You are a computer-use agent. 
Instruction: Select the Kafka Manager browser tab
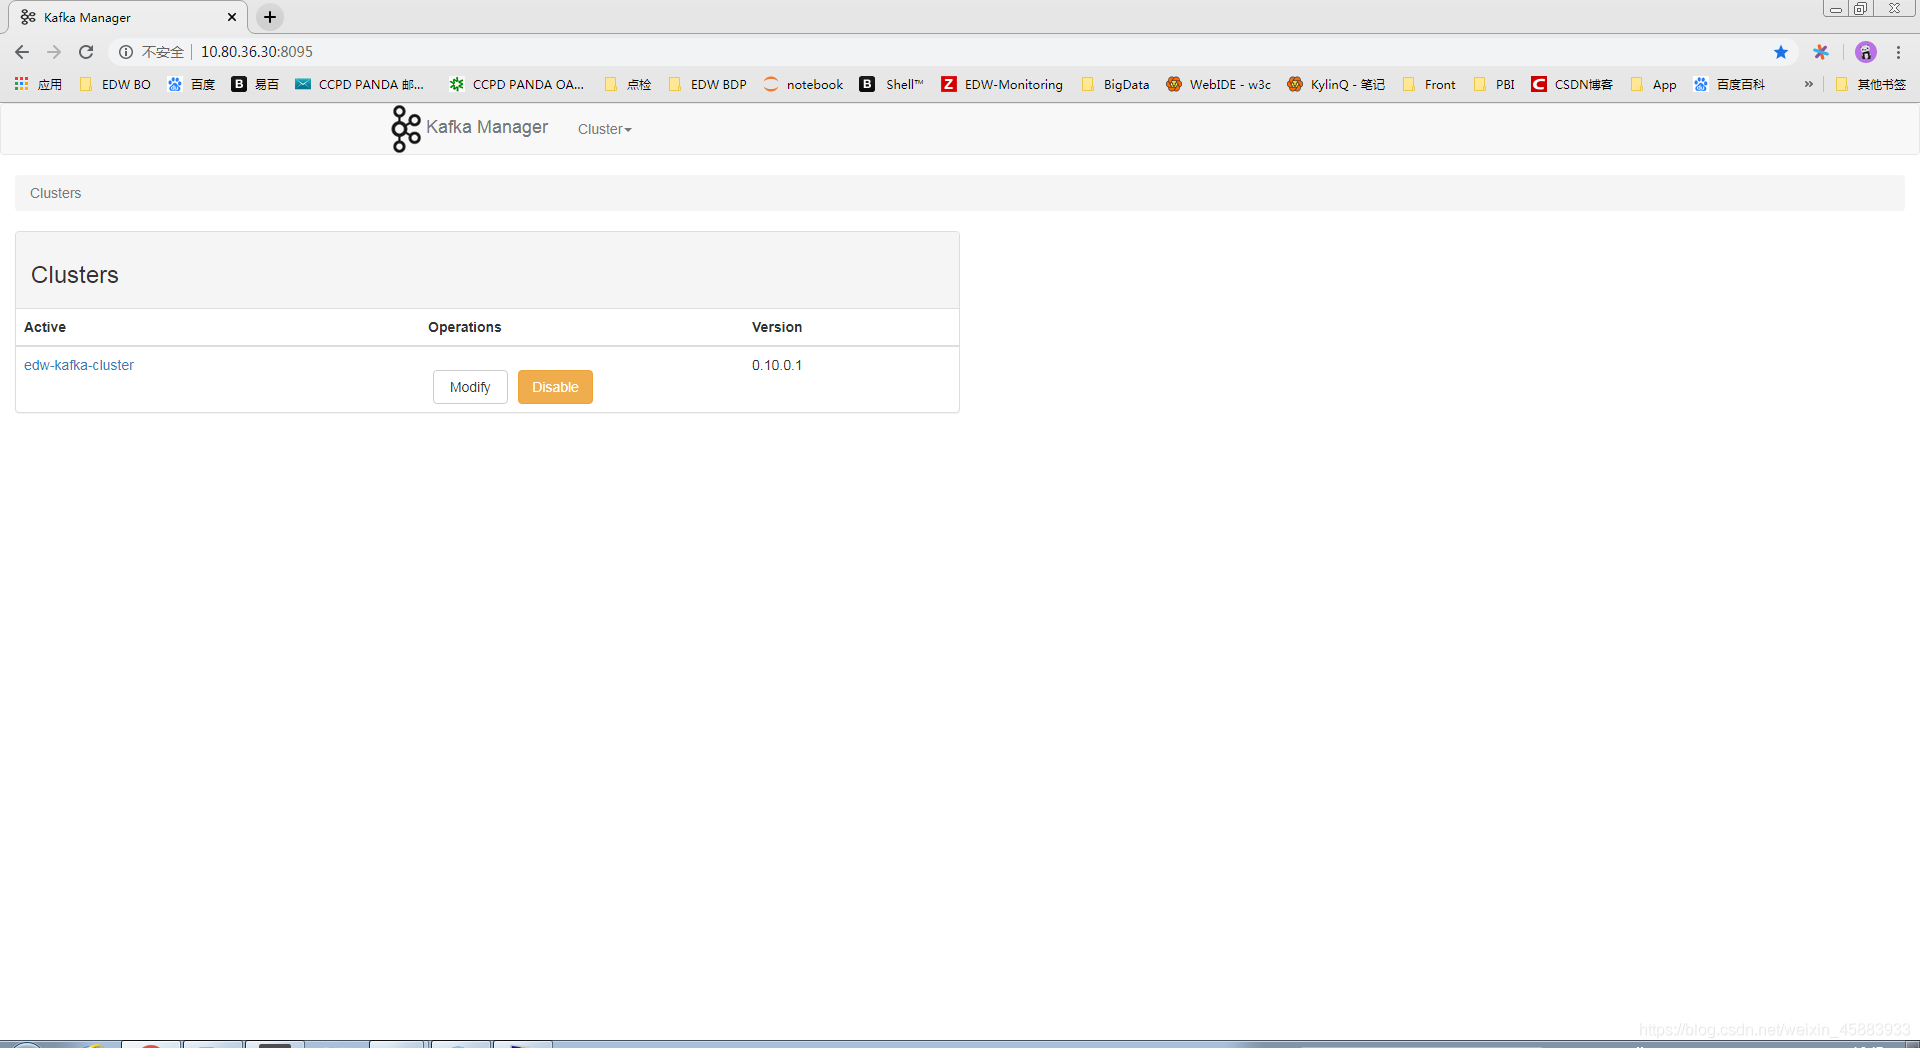click(127, 17)
